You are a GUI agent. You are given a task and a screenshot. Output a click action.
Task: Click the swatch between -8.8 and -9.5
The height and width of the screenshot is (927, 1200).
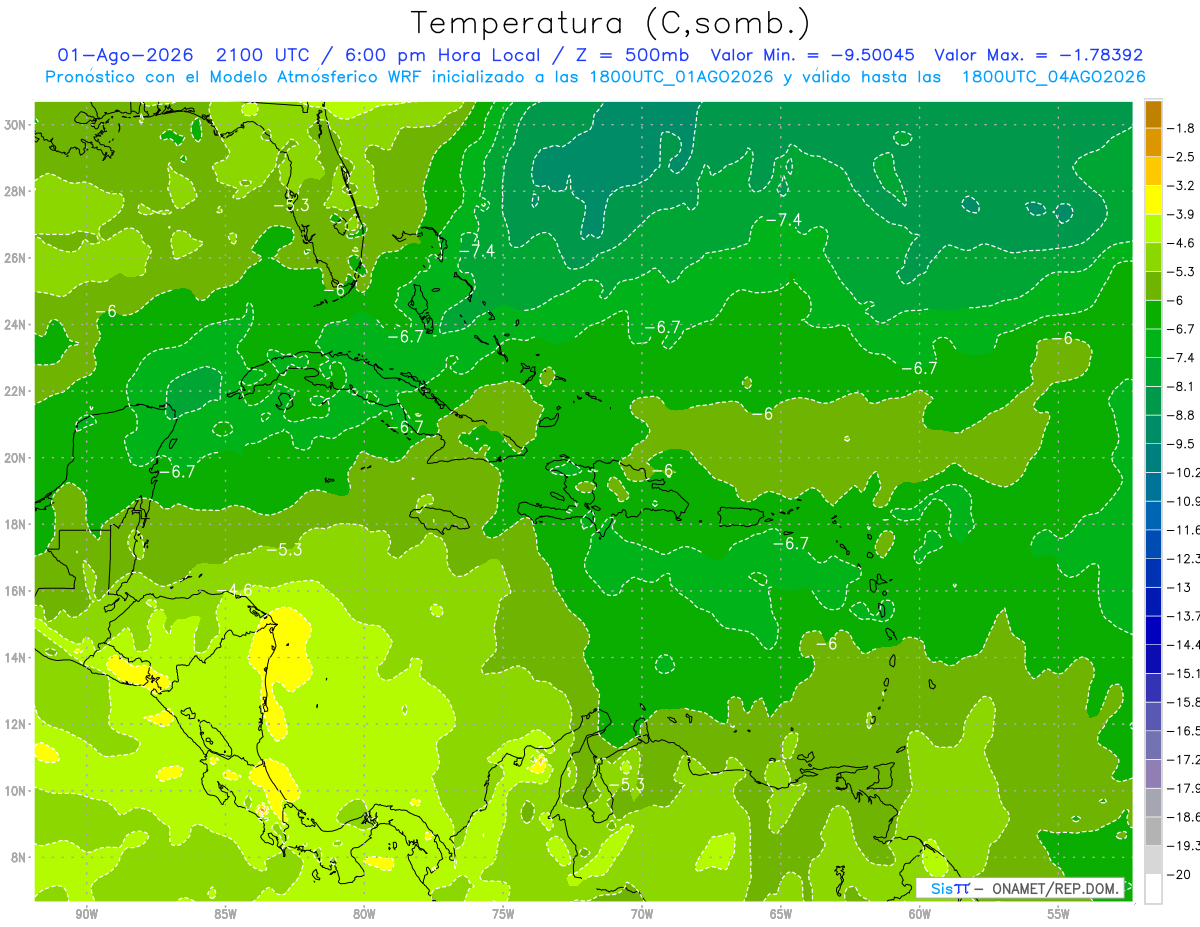pyautogui.click(x=1153, y=429)
